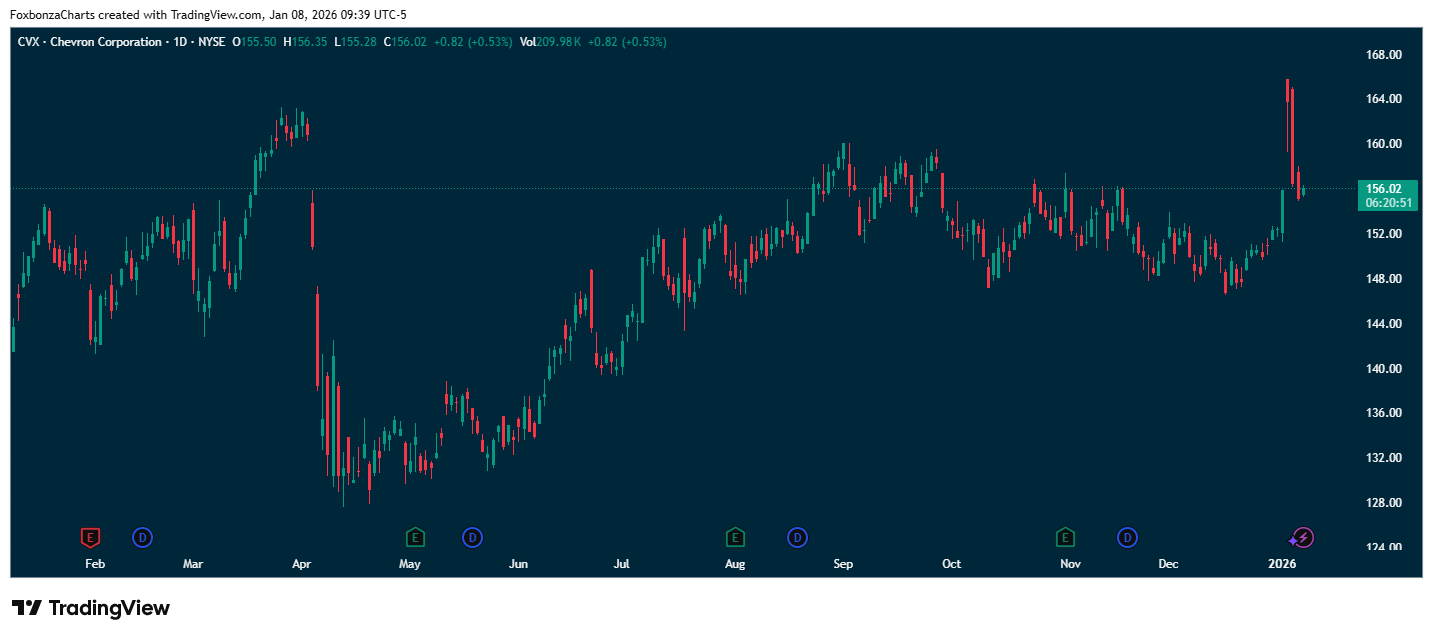Open the dividend marker near February

point(142,538)
